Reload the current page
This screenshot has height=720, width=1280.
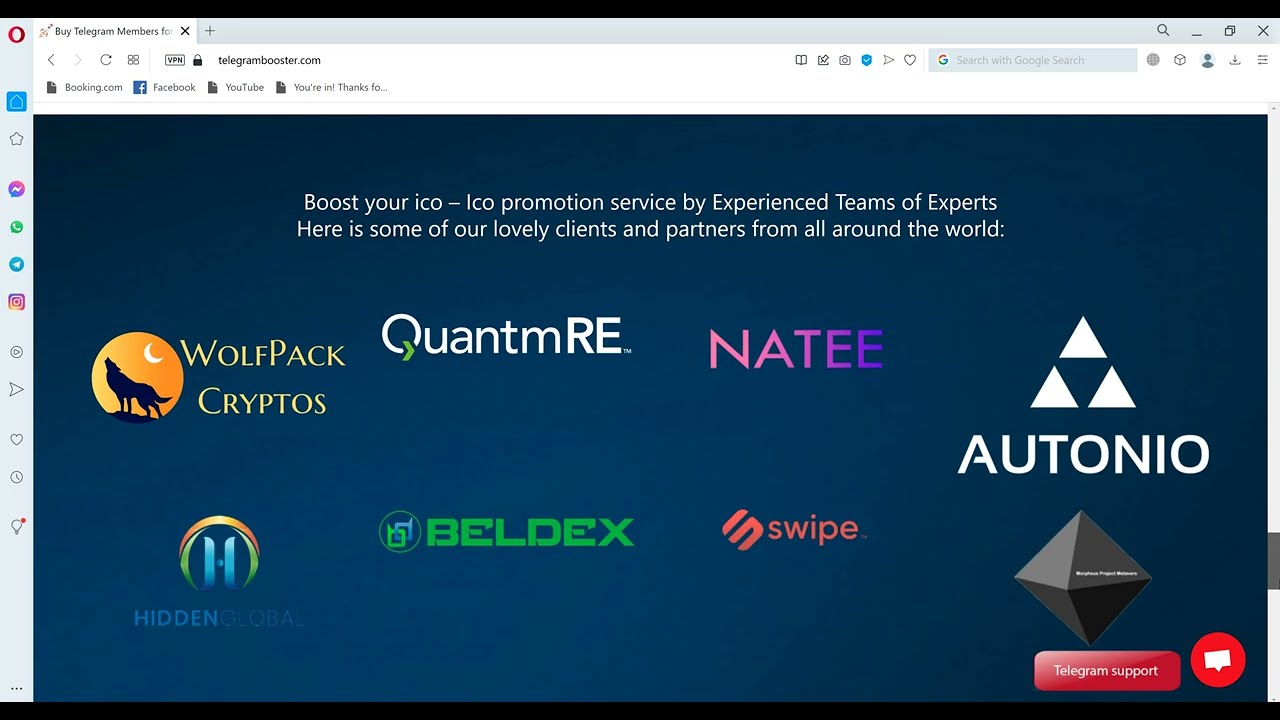click(106, 60)
